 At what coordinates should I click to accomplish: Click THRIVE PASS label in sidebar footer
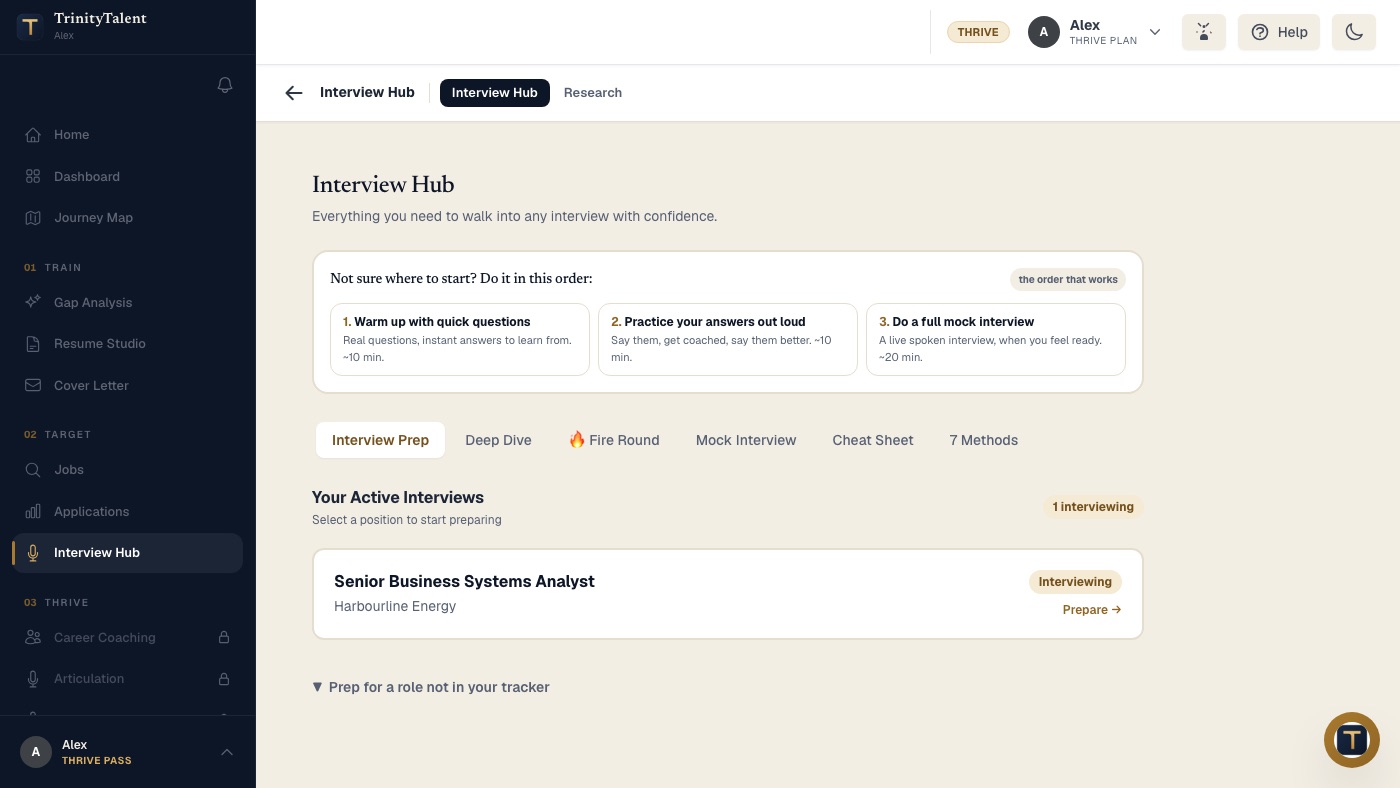click(x=96, y=760)
